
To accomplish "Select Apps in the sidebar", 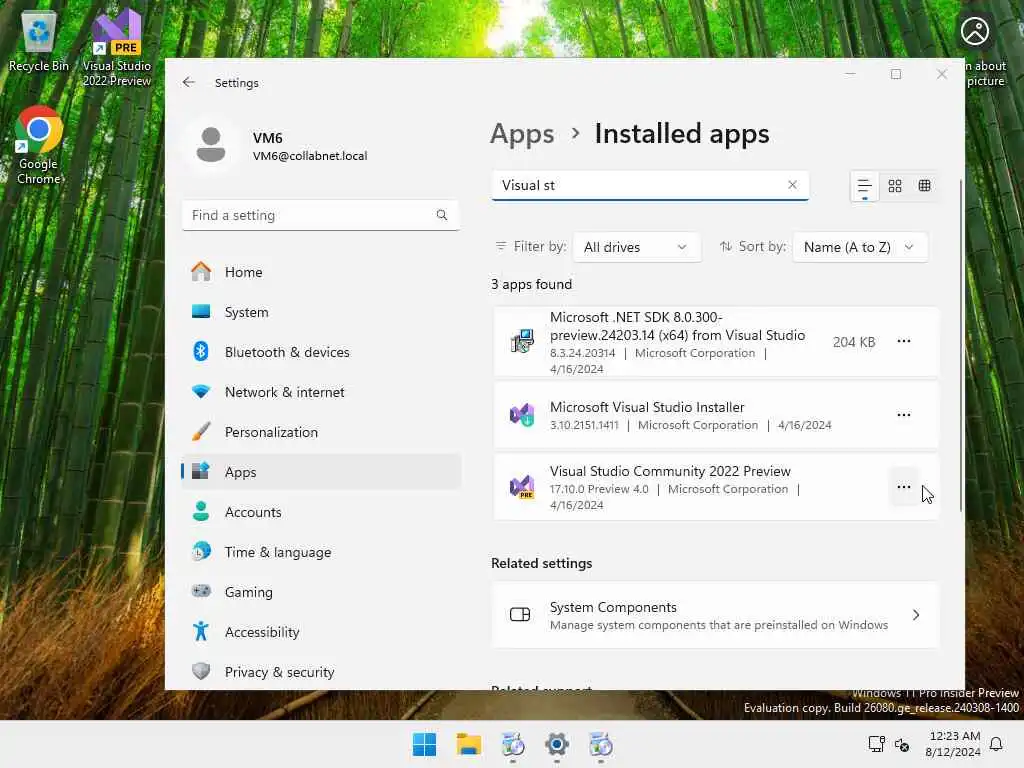I will [321, 472].
